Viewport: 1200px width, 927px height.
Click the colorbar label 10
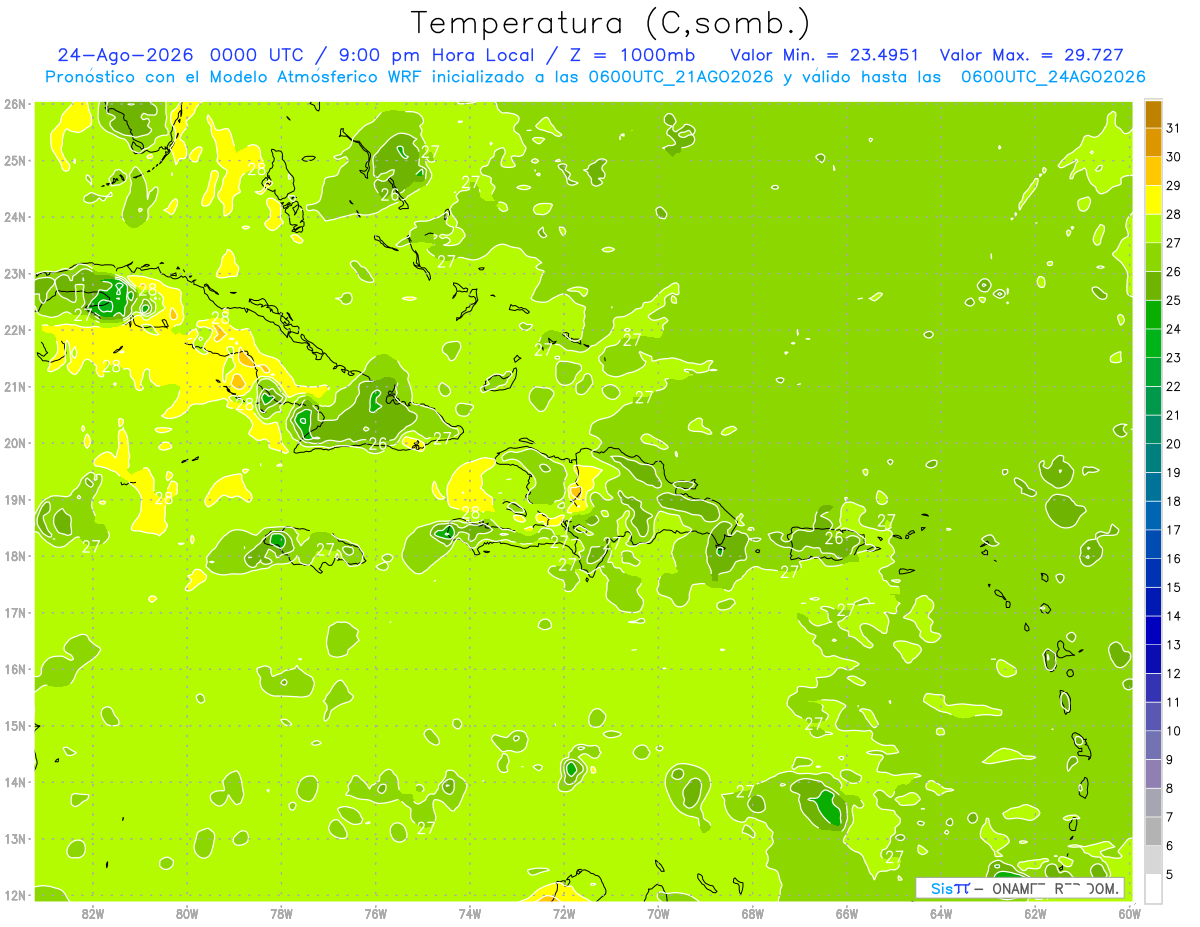(x=1173, y=731)
